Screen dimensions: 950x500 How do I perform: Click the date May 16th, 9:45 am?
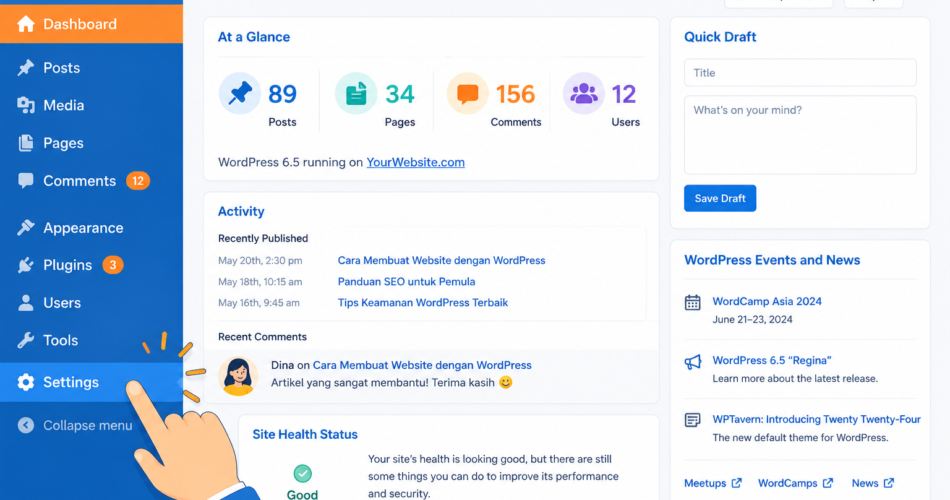[x=259, y=303]
